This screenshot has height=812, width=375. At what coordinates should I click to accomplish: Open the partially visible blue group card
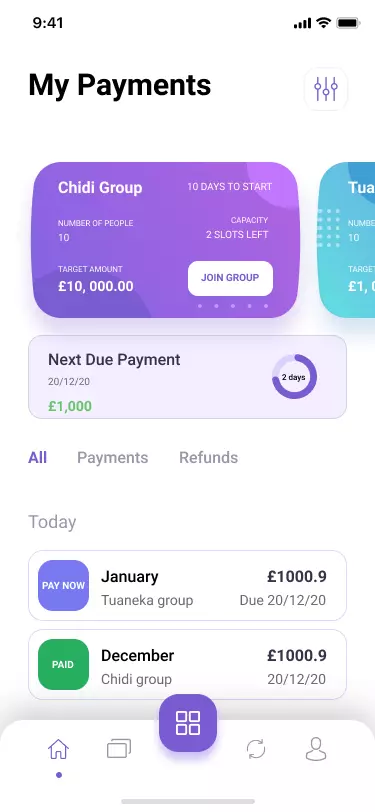pos(347,240)
